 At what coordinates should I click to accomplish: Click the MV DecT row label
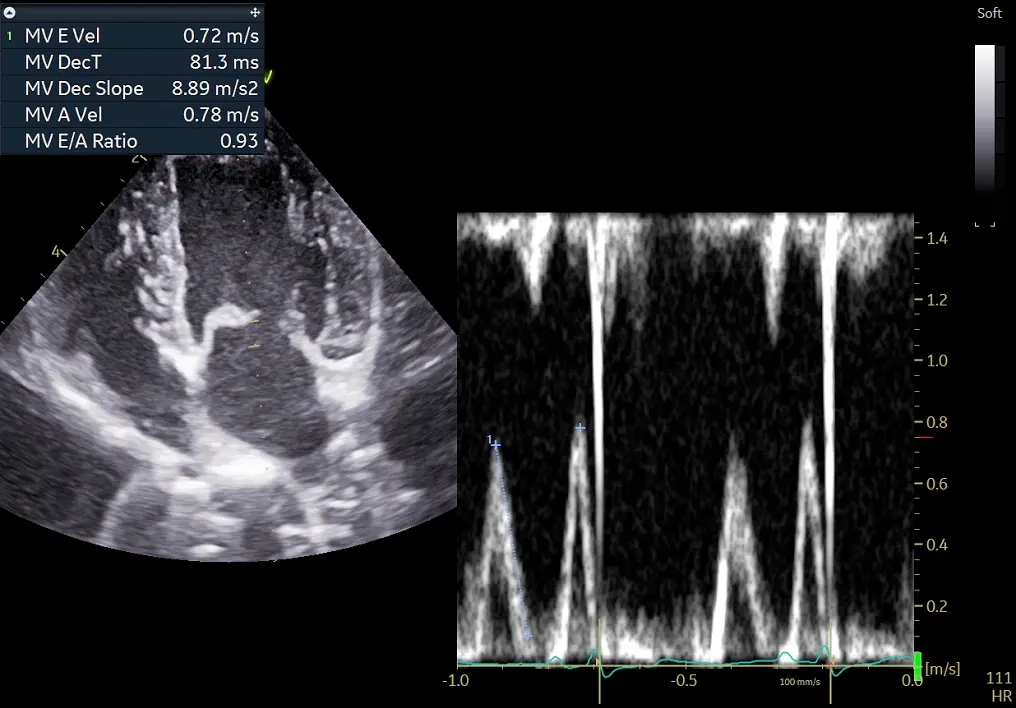[x=63, y=62]
